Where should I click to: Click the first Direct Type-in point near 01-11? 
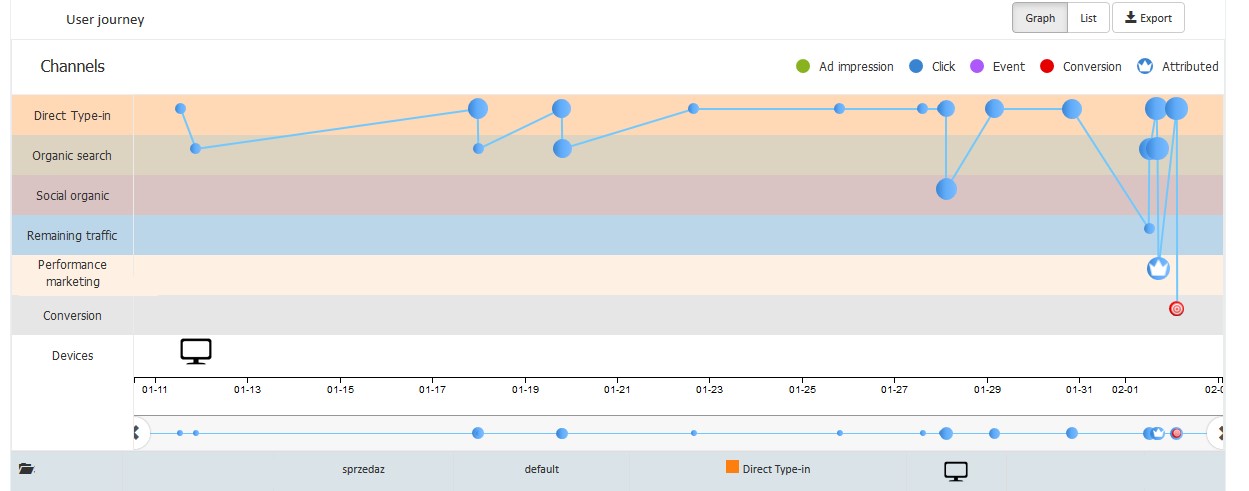coord(180,109)
